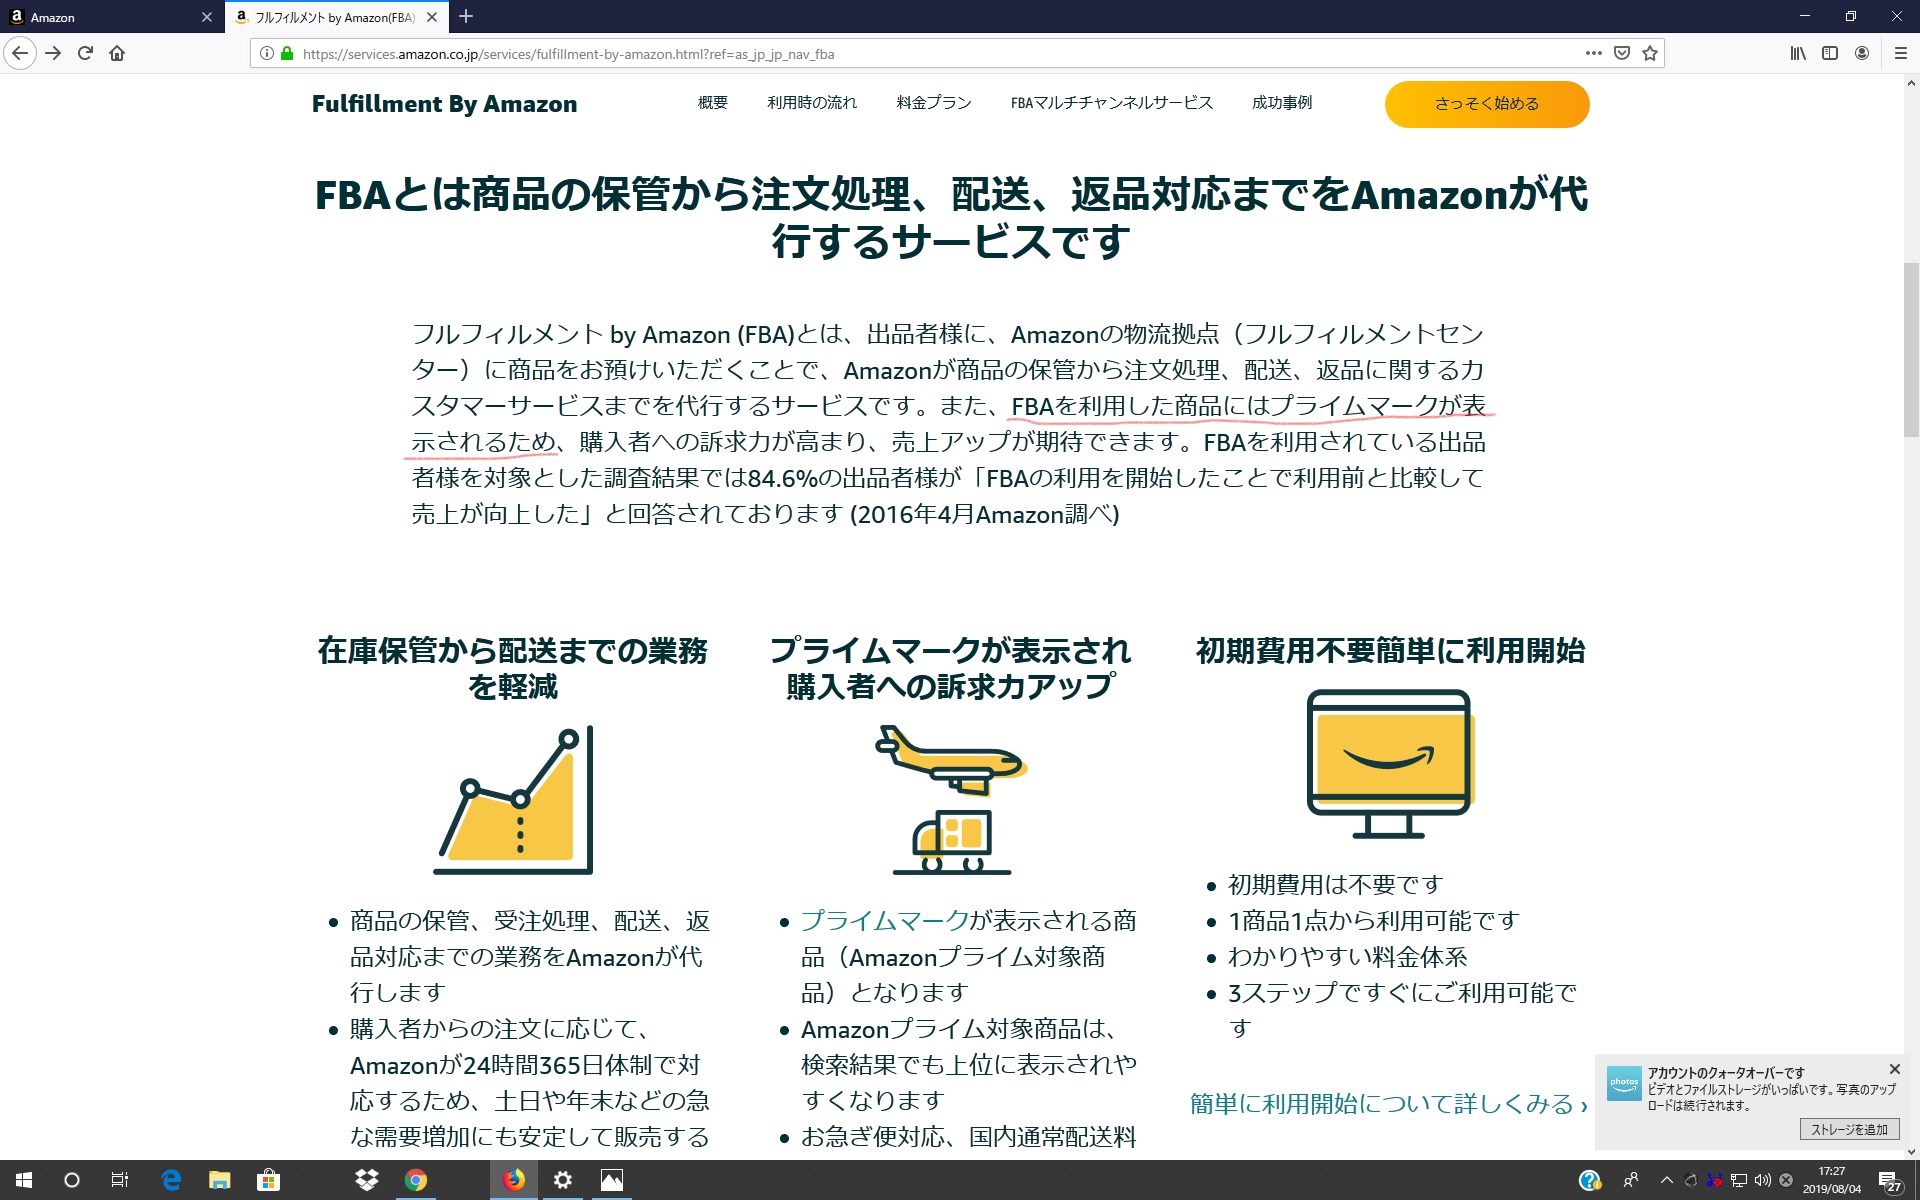Viewport: 1920px width, 1200px height.
Task: Follow the プライムマーク hyperlink
Action: click(885, 921)
